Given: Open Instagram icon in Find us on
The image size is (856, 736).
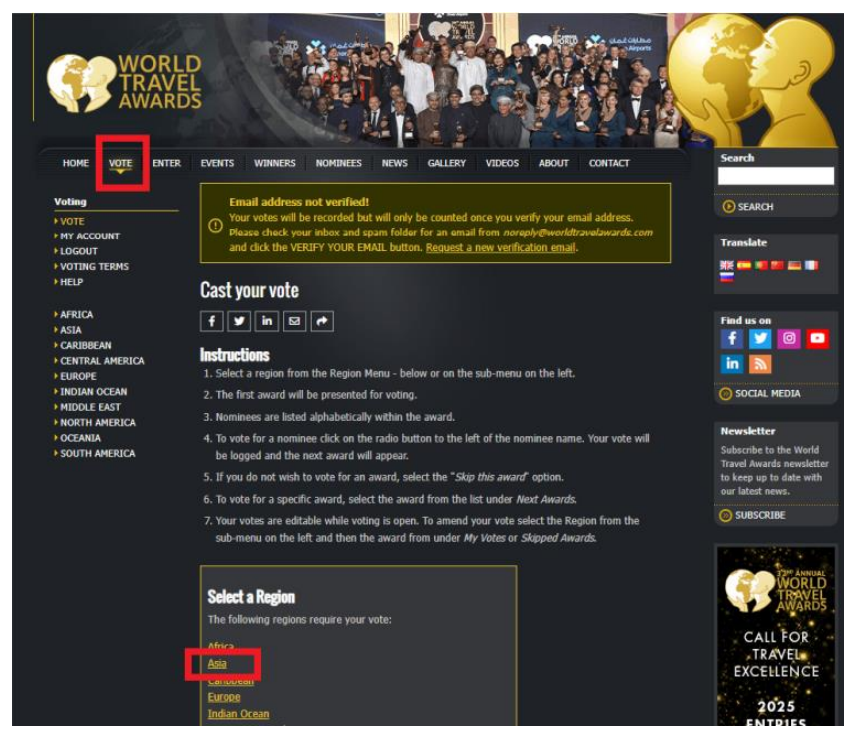Looking at the screenshot, I should [788, 339].
